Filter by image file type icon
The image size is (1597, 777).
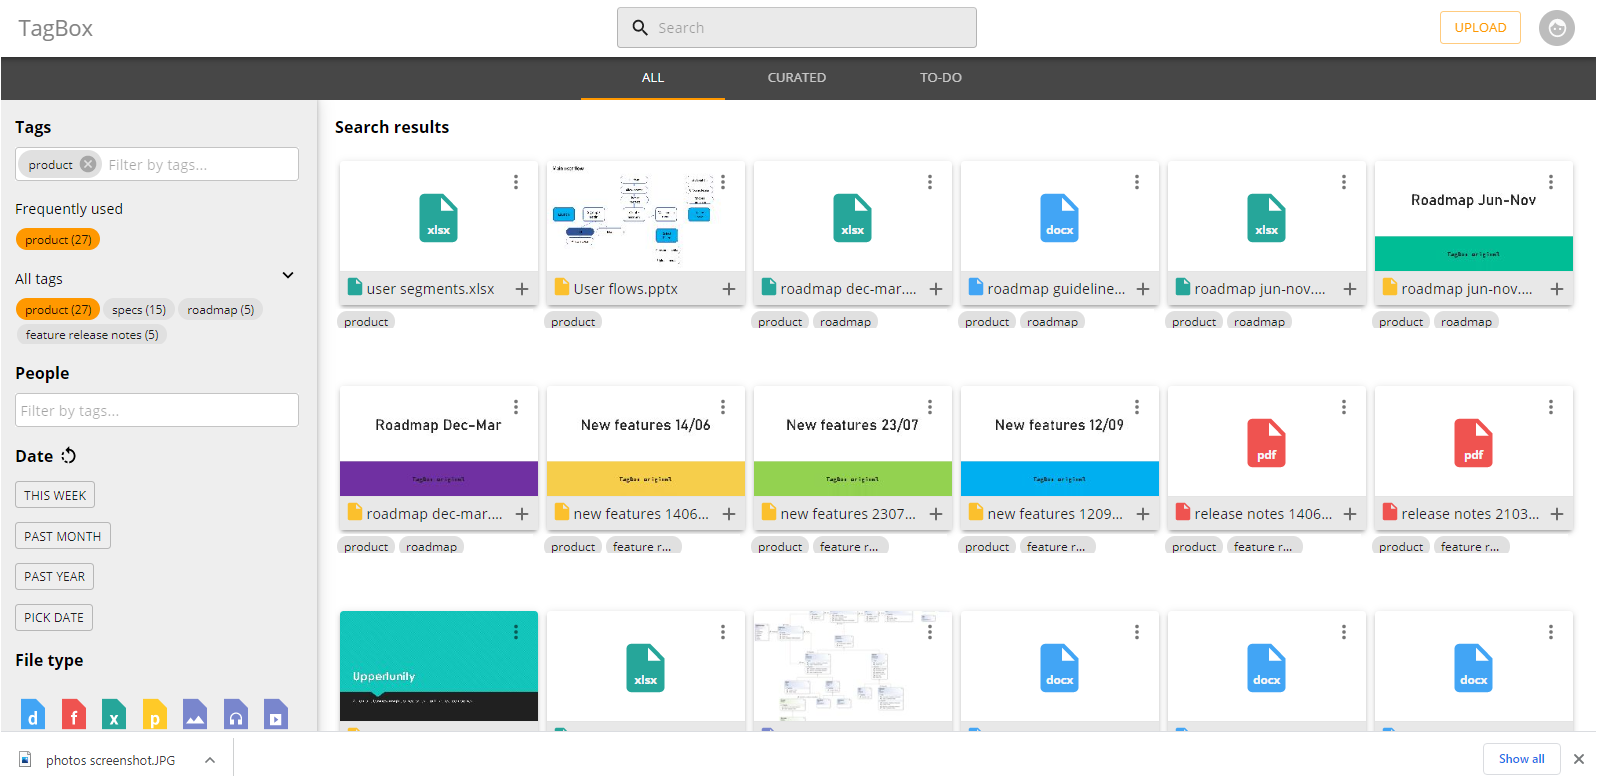[x=195, y=714]
